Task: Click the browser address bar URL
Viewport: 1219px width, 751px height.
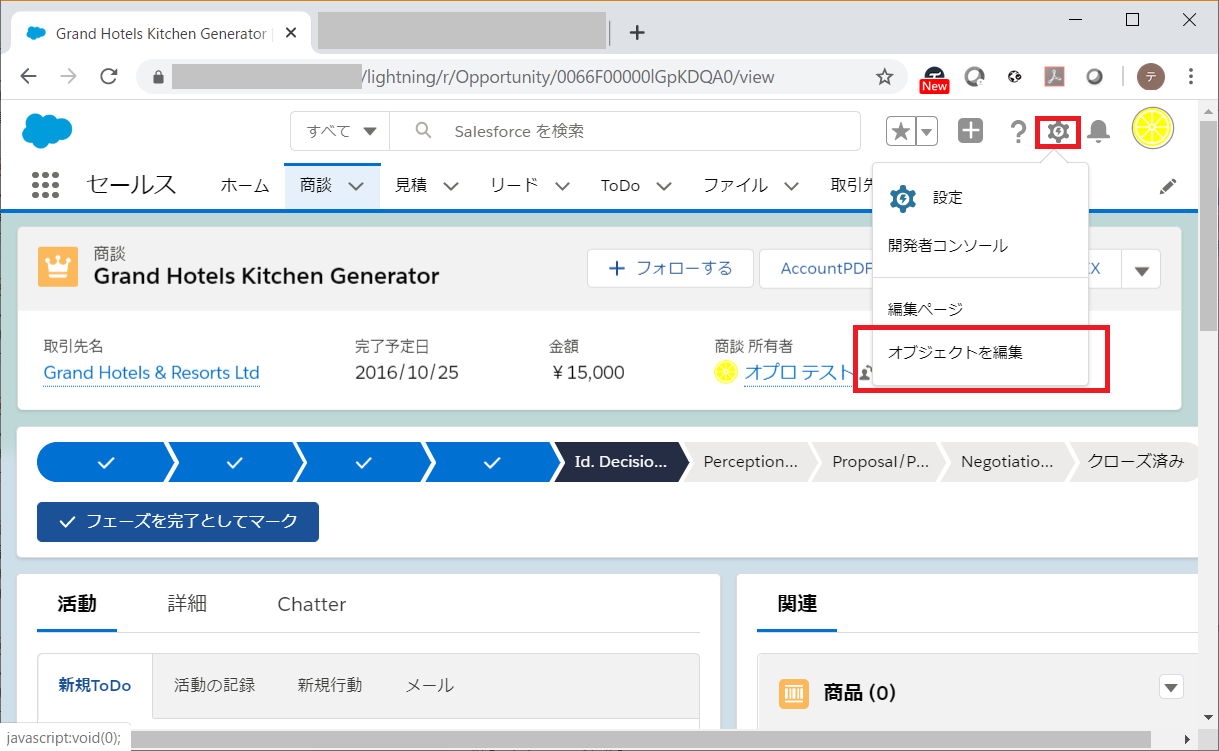Action: click(570, 76)
